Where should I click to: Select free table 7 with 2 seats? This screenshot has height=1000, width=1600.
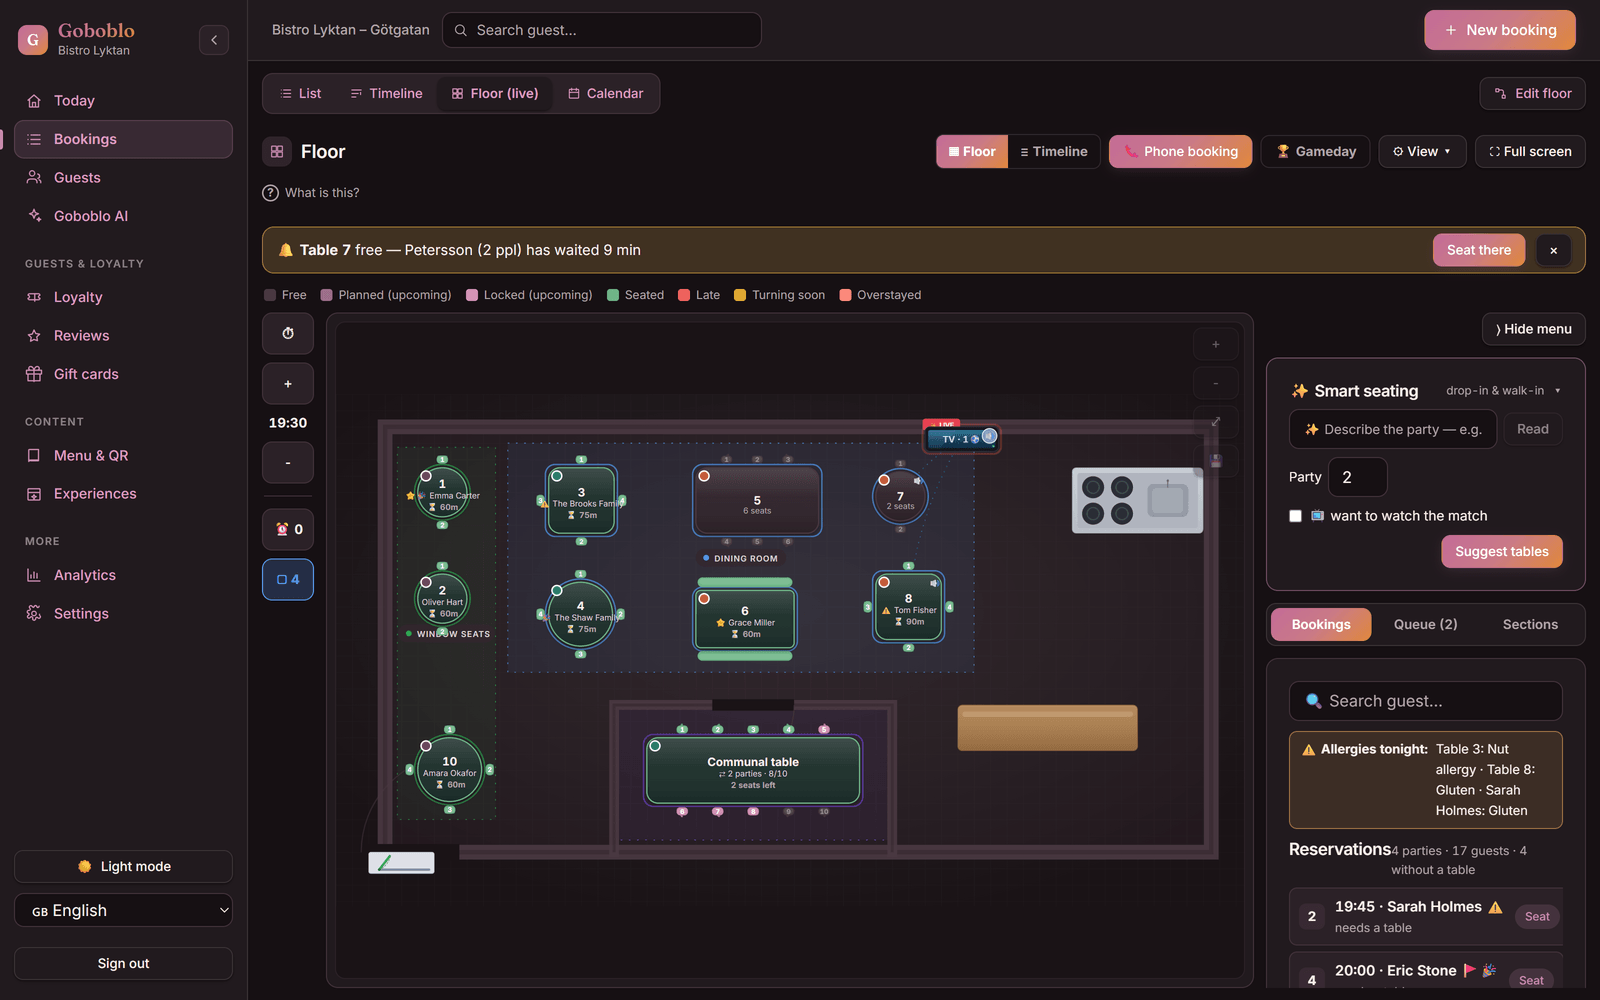[x=900, y=499]
